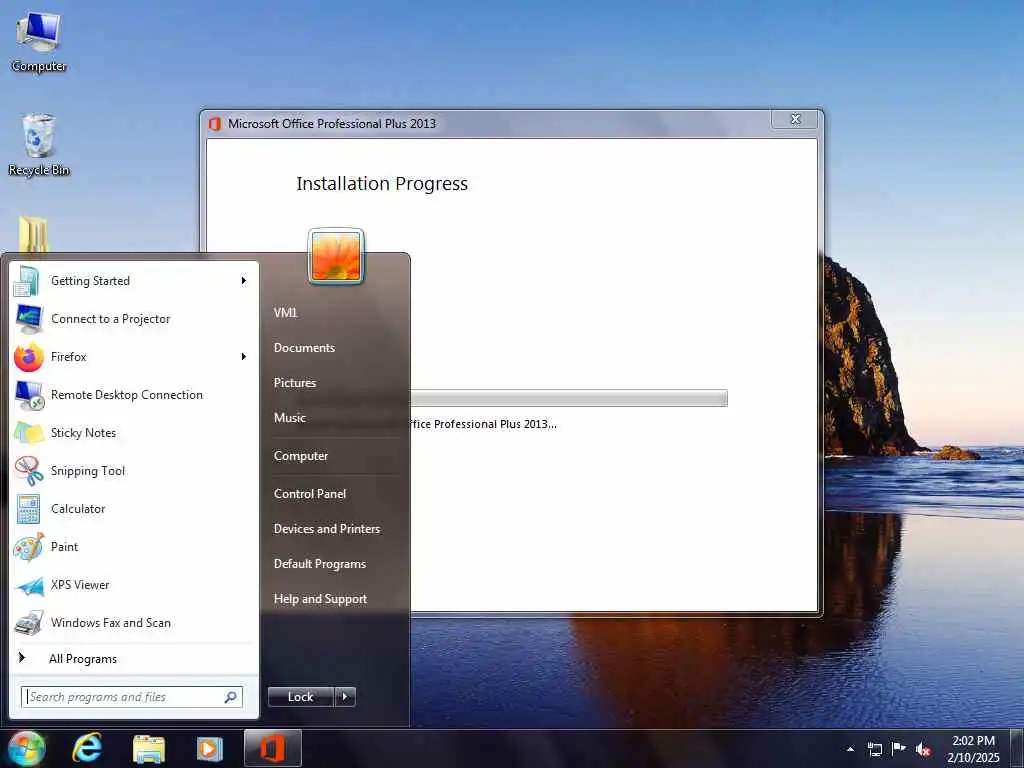The width and height of the screenshot is (1024, 768).
Task: Click the search magnifier icon
Action: [x=231, y=697]
